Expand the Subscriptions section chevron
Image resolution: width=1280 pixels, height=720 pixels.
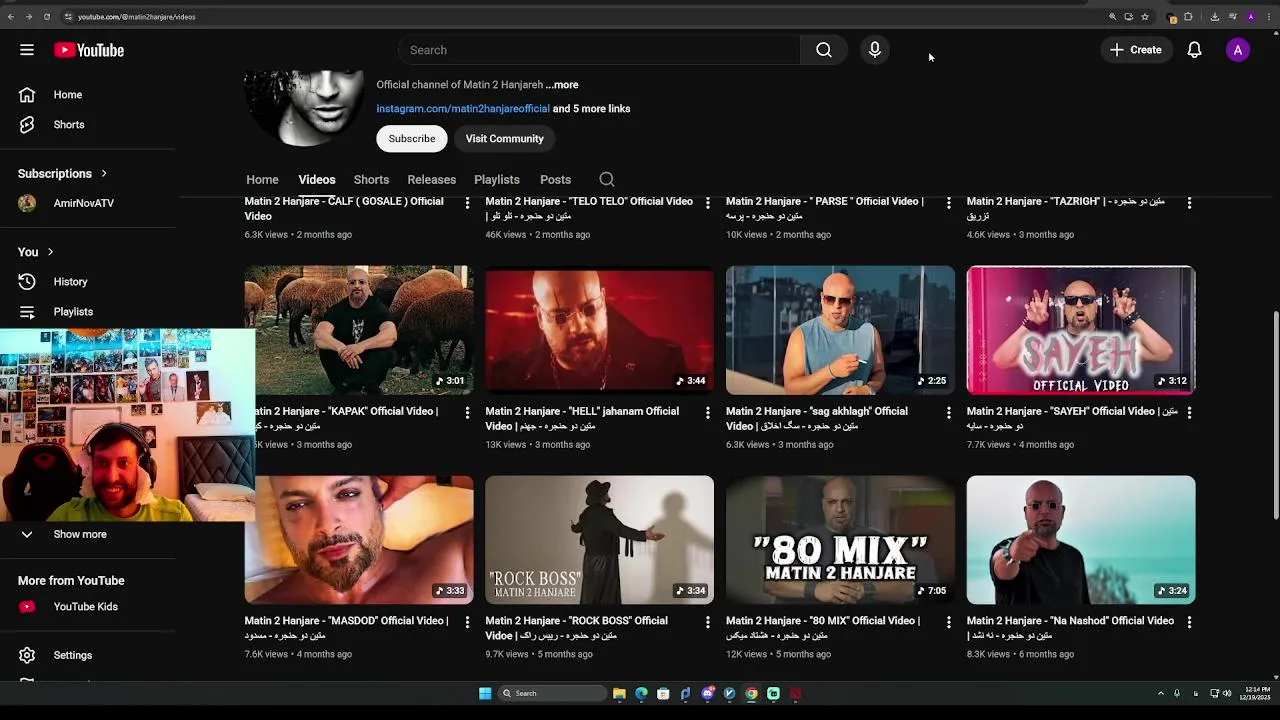[x=103, y=174]
